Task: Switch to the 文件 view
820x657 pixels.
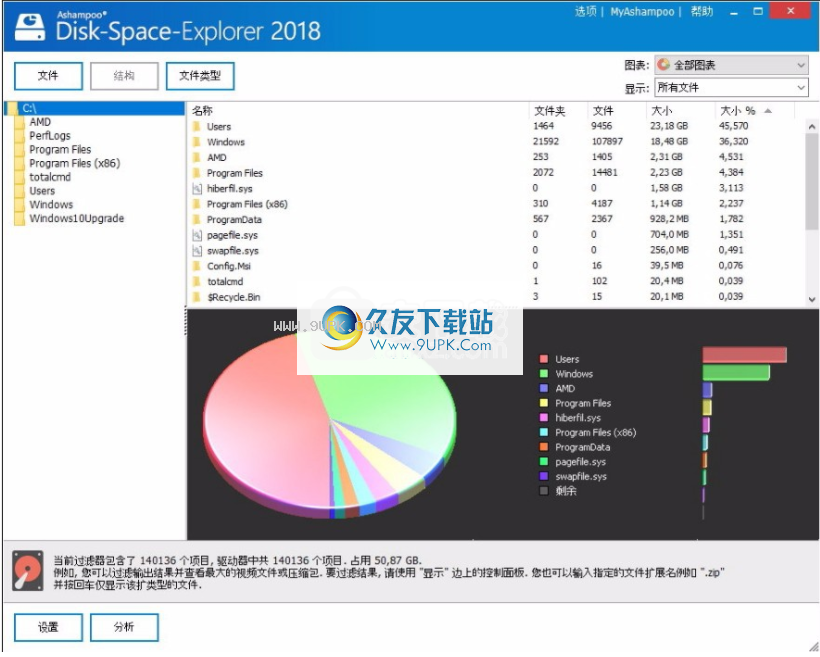Action: [x=48, y=76]
